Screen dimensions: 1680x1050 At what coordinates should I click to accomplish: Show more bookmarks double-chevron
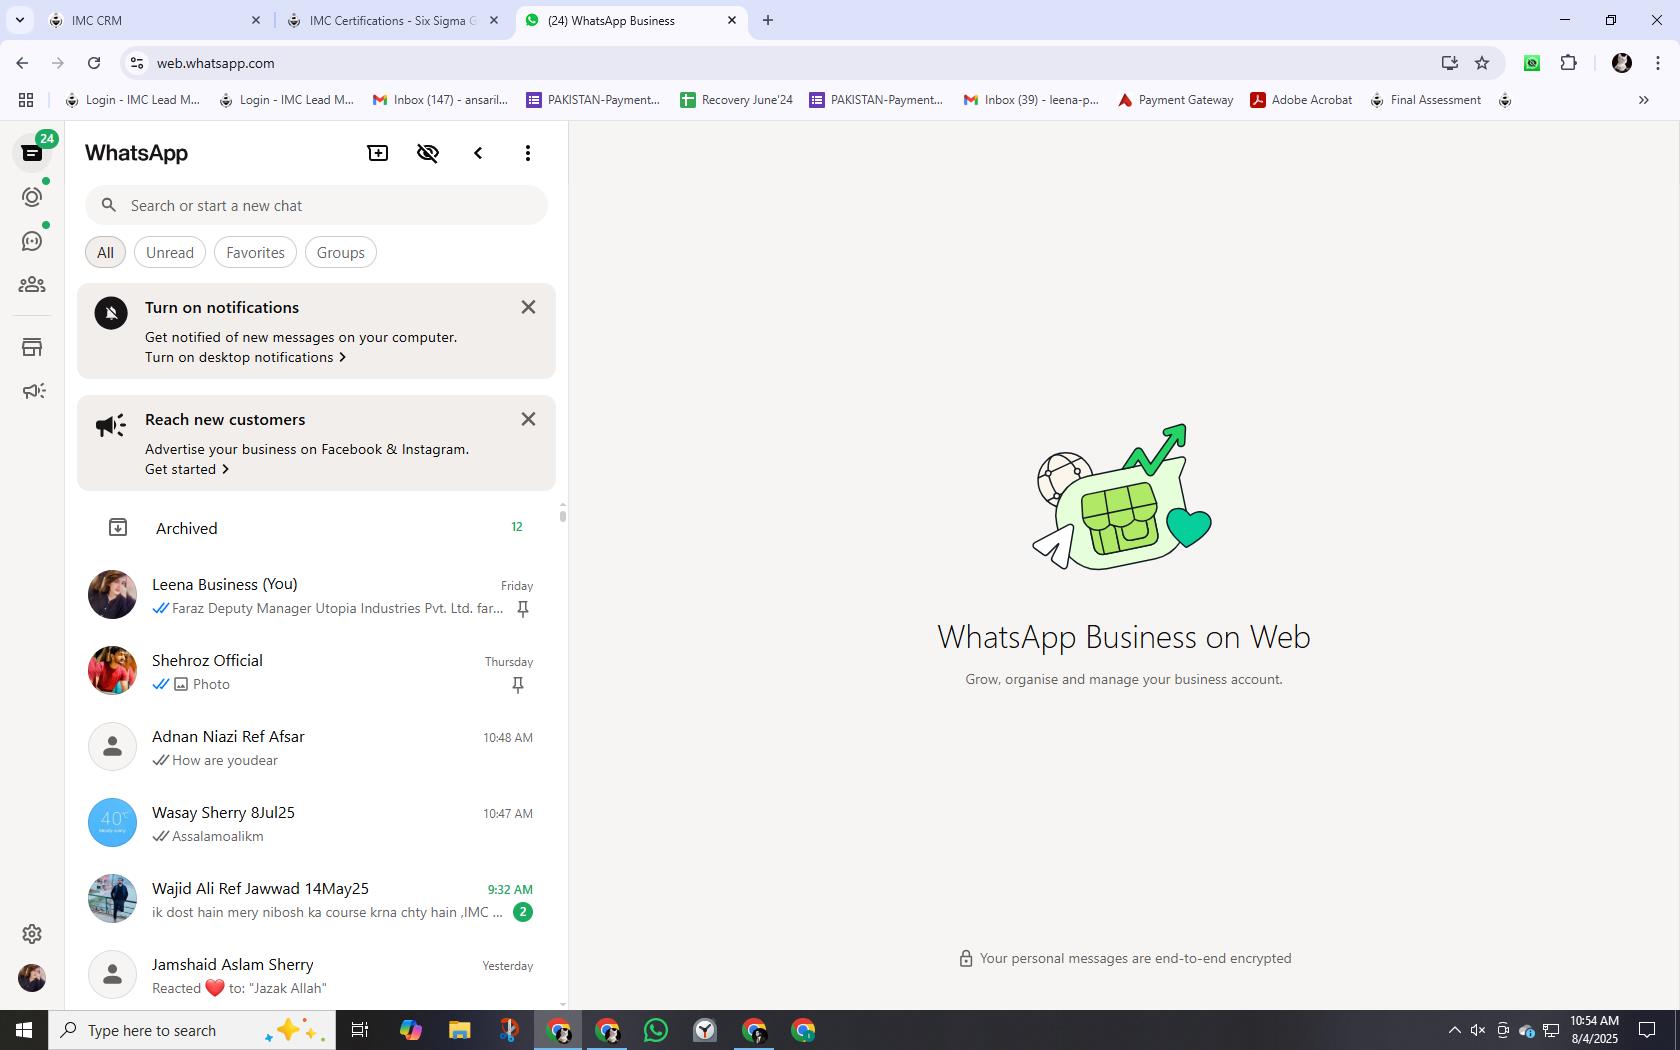[x=1643, y=100]
